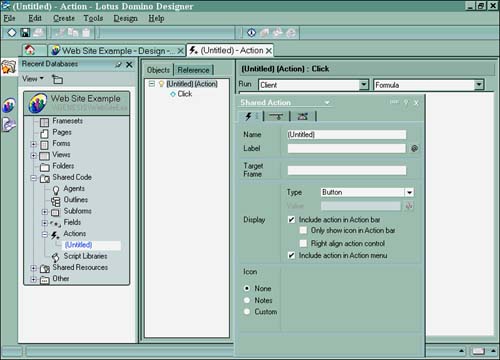
Task: Expand the Views node
Action: point(34,155)
